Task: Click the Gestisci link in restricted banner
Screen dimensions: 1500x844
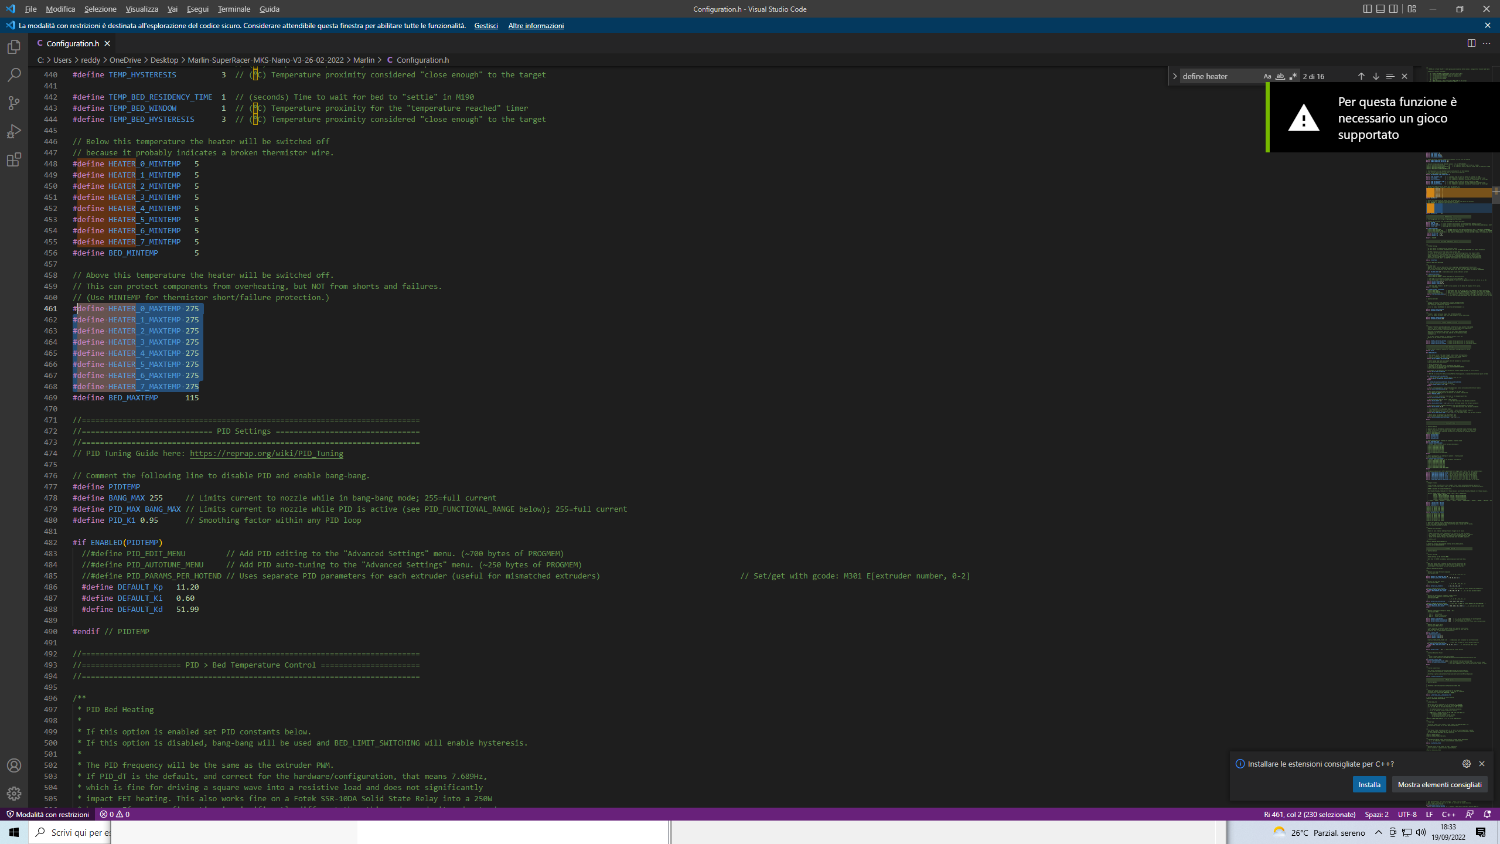Action: click(486, 26)
